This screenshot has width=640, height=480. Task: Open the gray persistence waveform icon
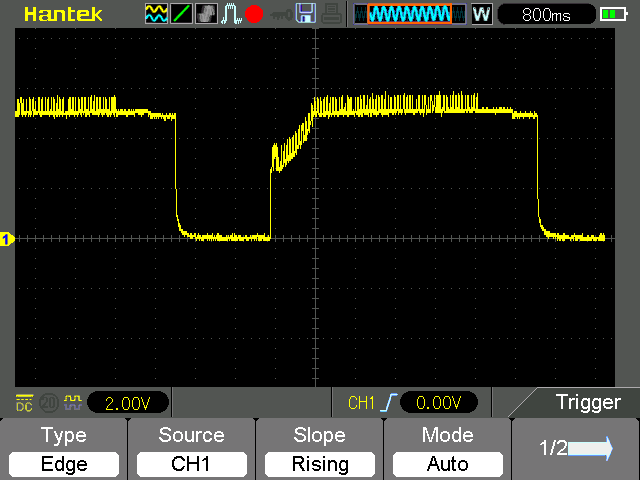point(207,13)
